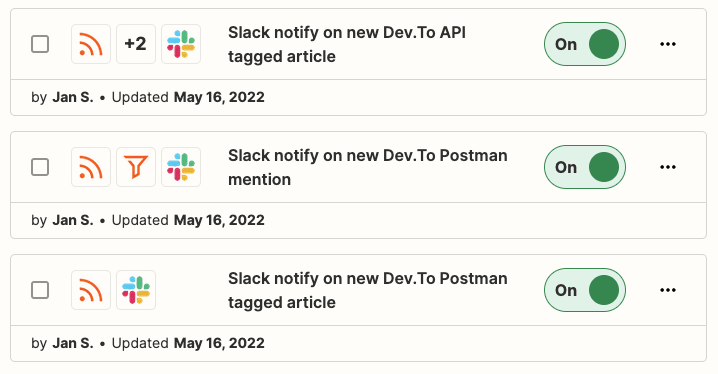
Task: Click Slack icon of Postman tagged article zap
Action: [136, 290]
